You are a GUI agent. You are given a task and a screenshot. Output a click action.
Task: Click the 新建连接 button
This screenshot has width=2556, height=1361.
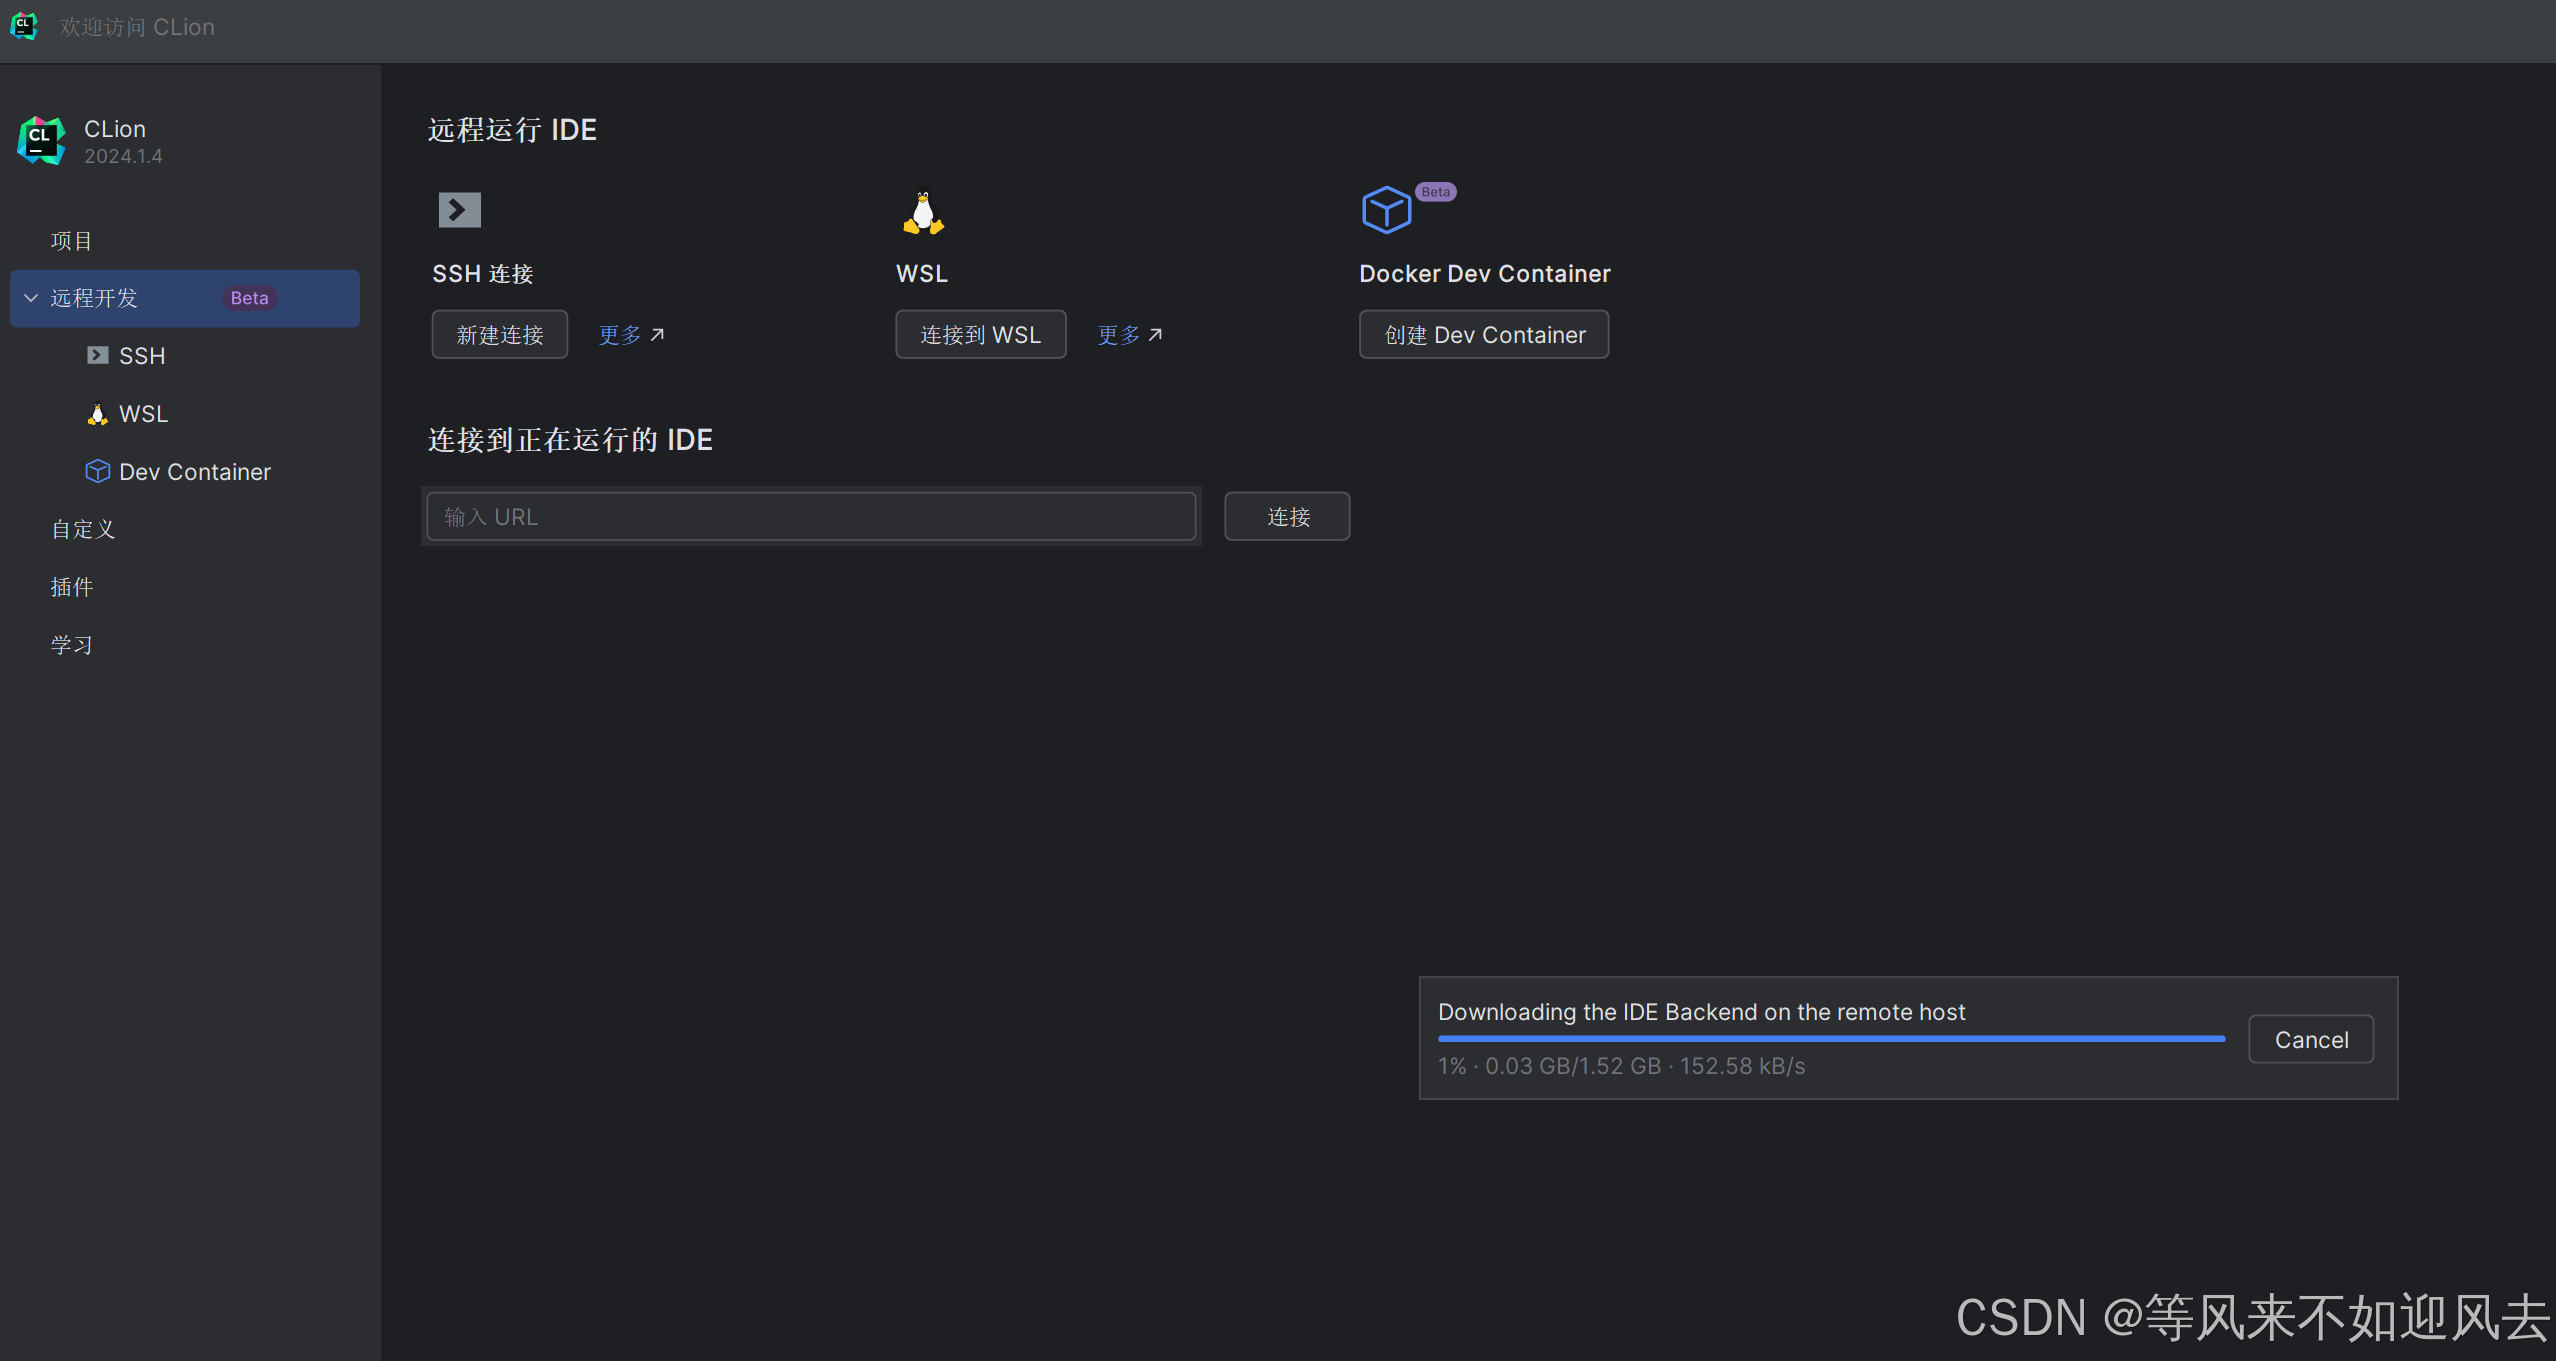tap(500, 335)
